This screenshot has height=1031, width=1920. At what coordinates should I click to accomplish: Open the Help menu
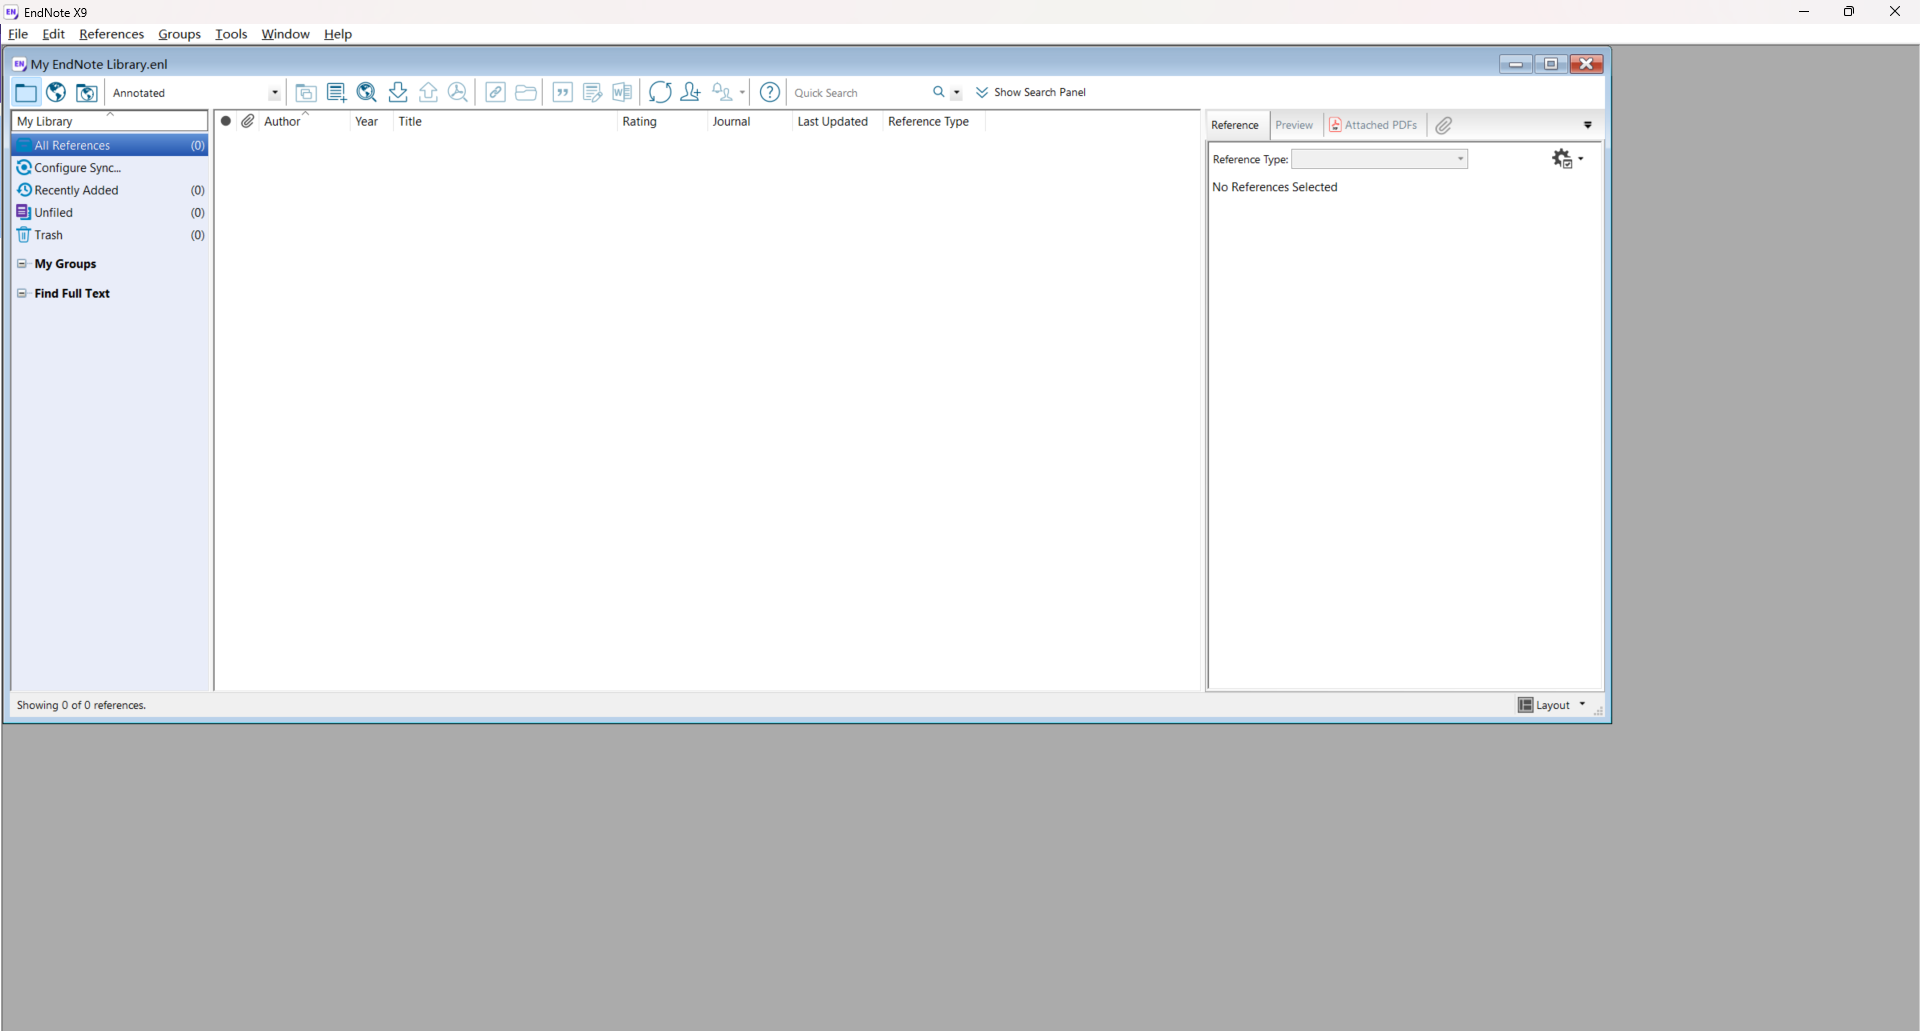coord(338,34)
